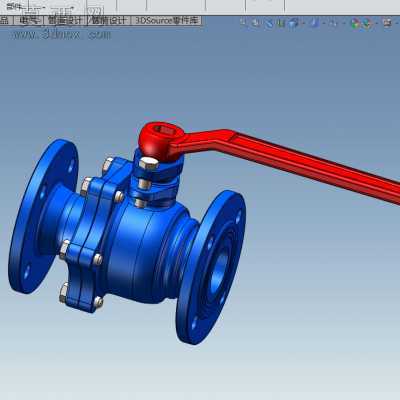Open the Apply Scene dropdown arrow
400x400 pixels.
point(377,23)
